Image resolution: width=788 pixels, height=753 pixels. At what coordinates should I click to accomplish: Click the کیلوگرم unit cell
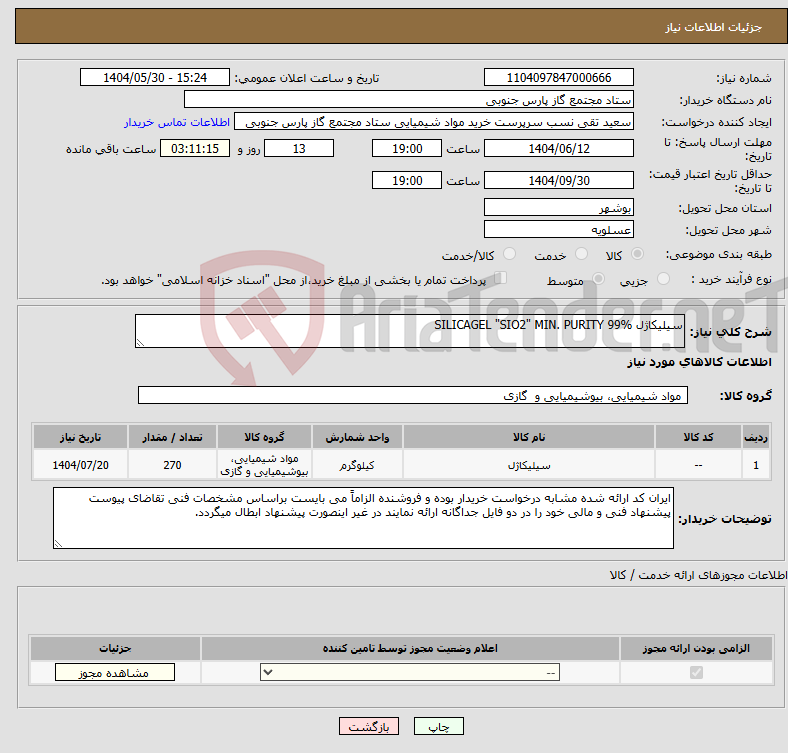tap(357, 465)
